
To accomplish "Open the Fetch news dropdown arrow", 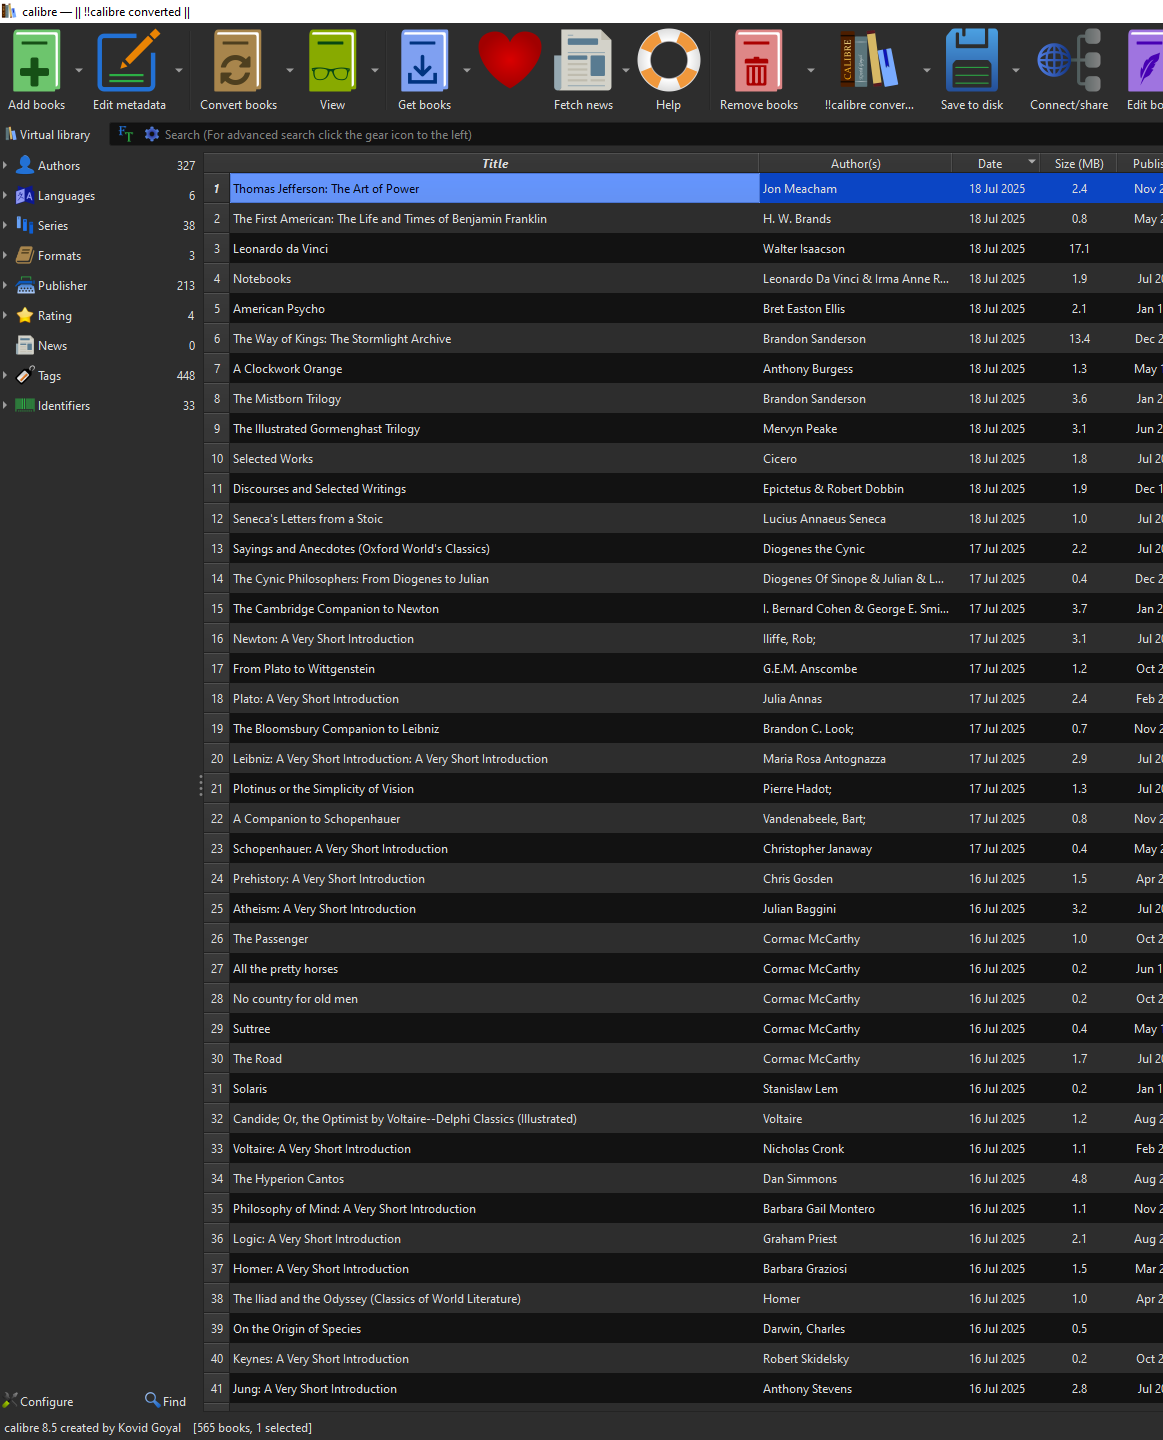I will tap(626, 70).
